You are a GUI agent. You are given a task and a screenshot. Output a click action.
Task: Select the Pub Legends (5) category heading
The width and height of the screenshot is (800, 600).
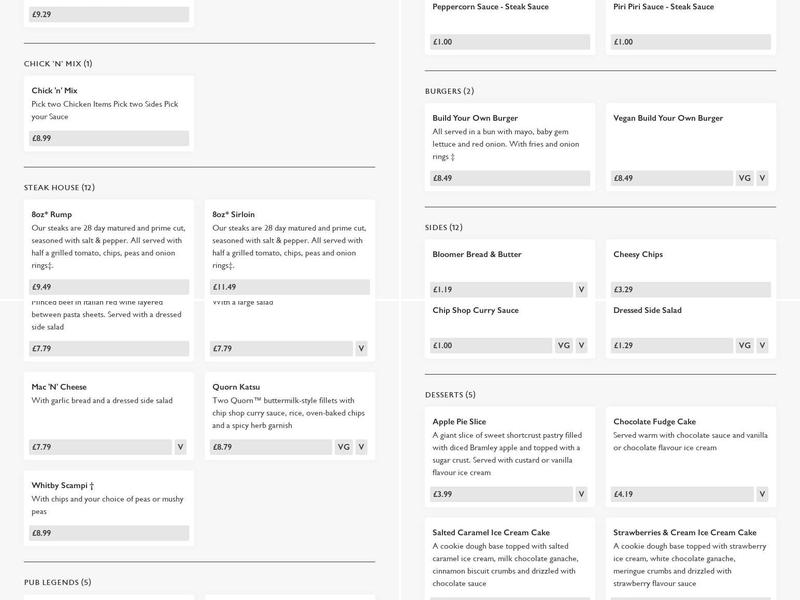point(57,582)
